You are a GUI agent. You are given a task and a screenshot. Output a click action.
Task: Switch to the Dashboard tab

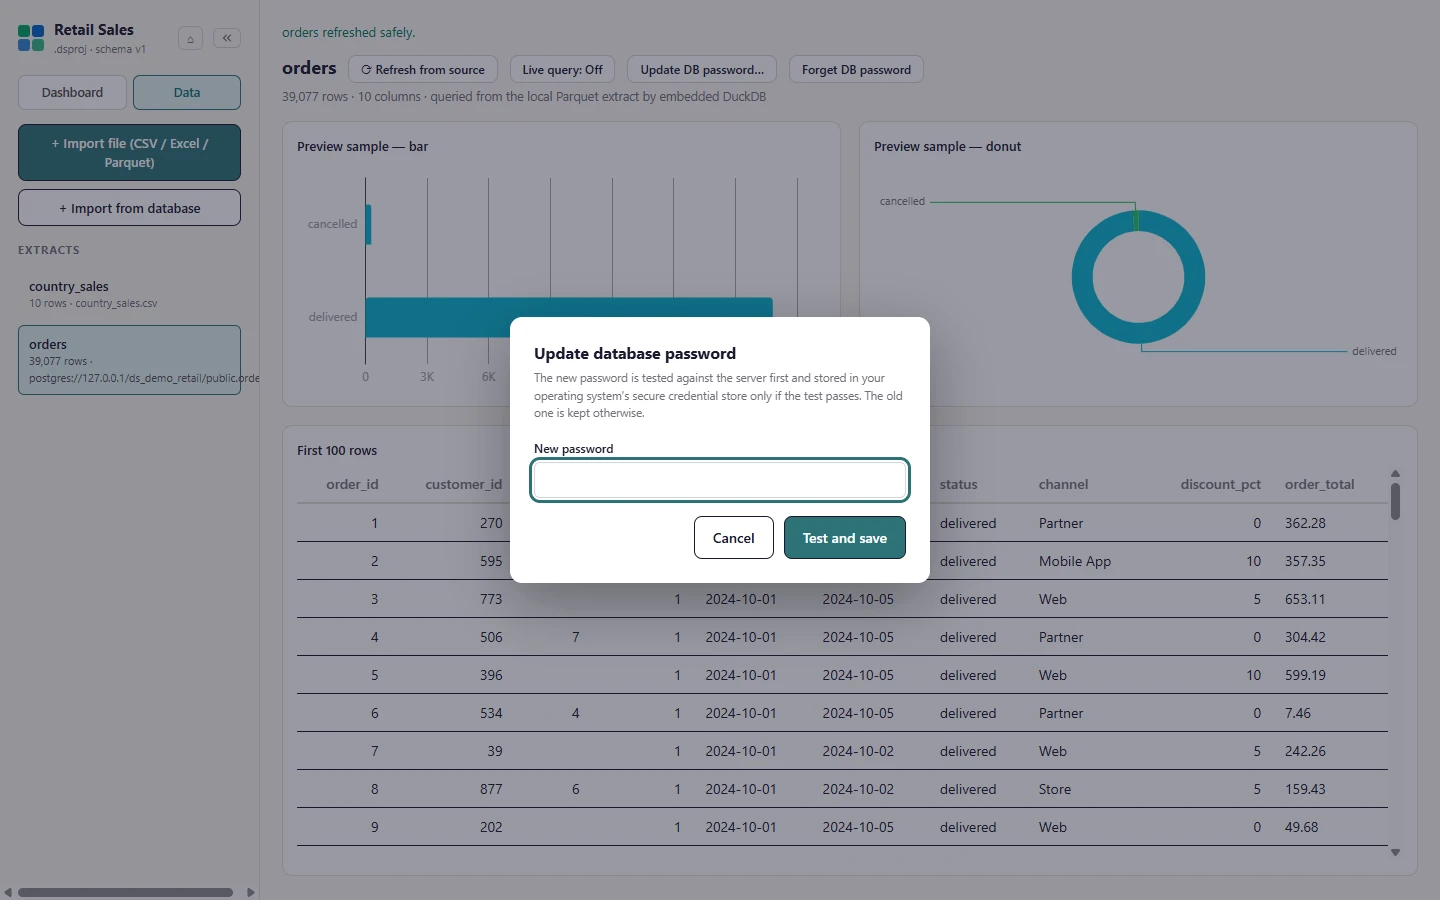tap(72, 92)
